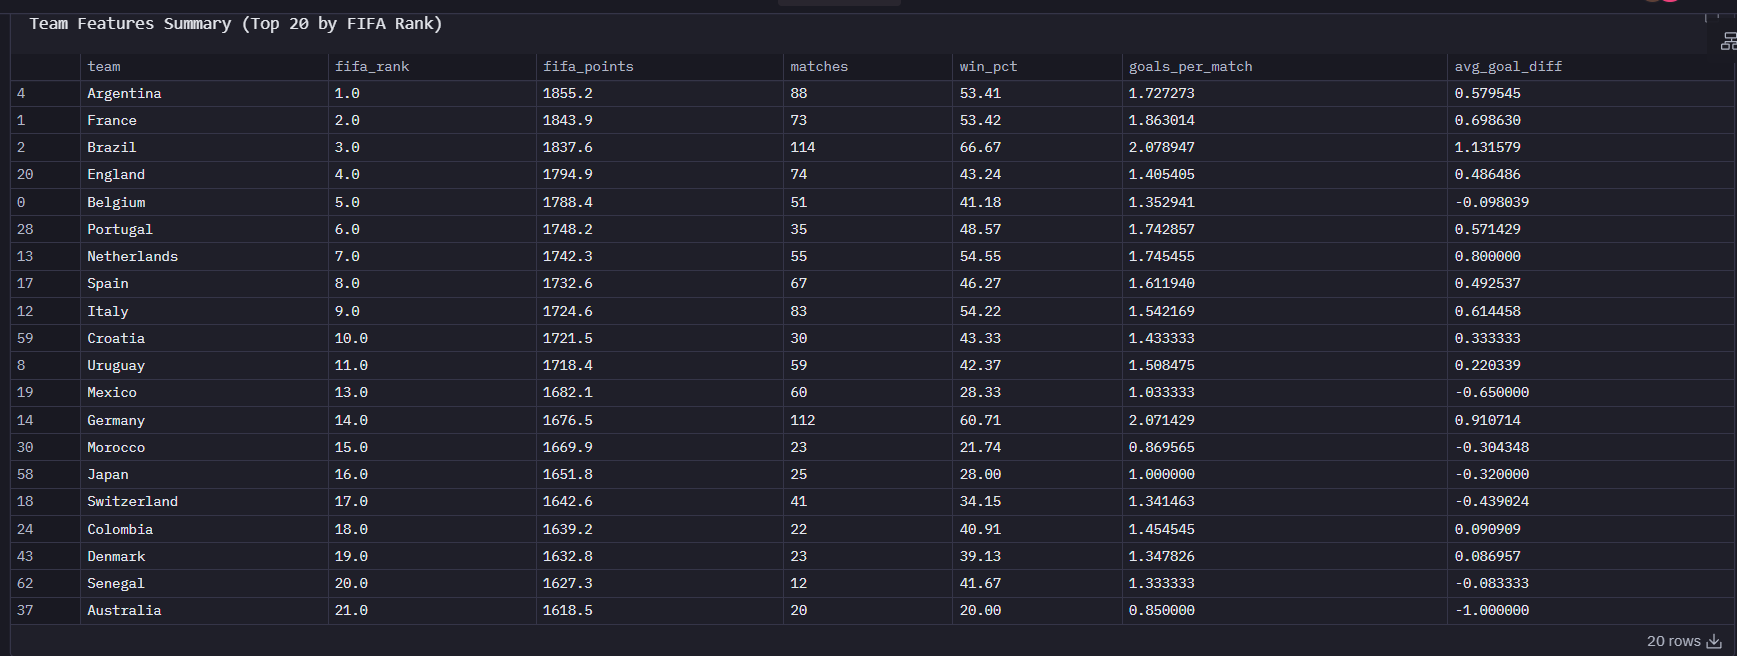Click row index 62 for Senegal

(25, 583)
